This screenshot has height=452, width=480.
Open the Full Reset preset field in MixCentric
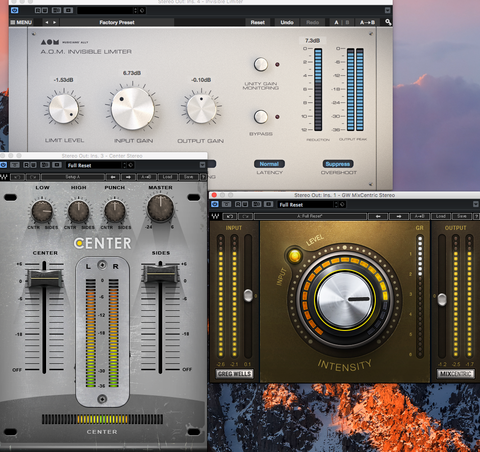point(306,205)
